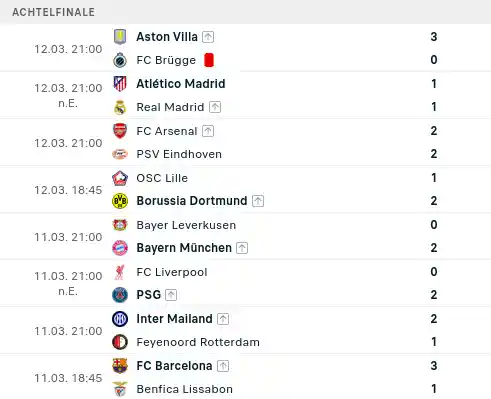Click the Borussia Dortmund BVB logo
This screenshot has width=491, height=399.
click(120, 201)
